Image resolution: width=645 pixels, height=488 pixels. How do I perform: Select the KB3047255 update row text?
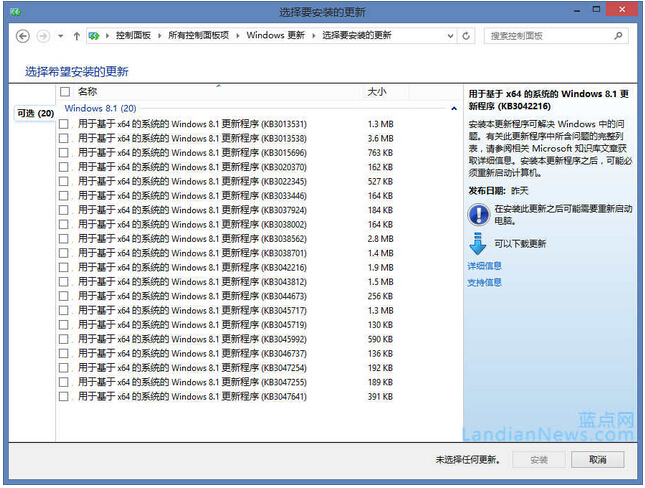coord(192,382)
